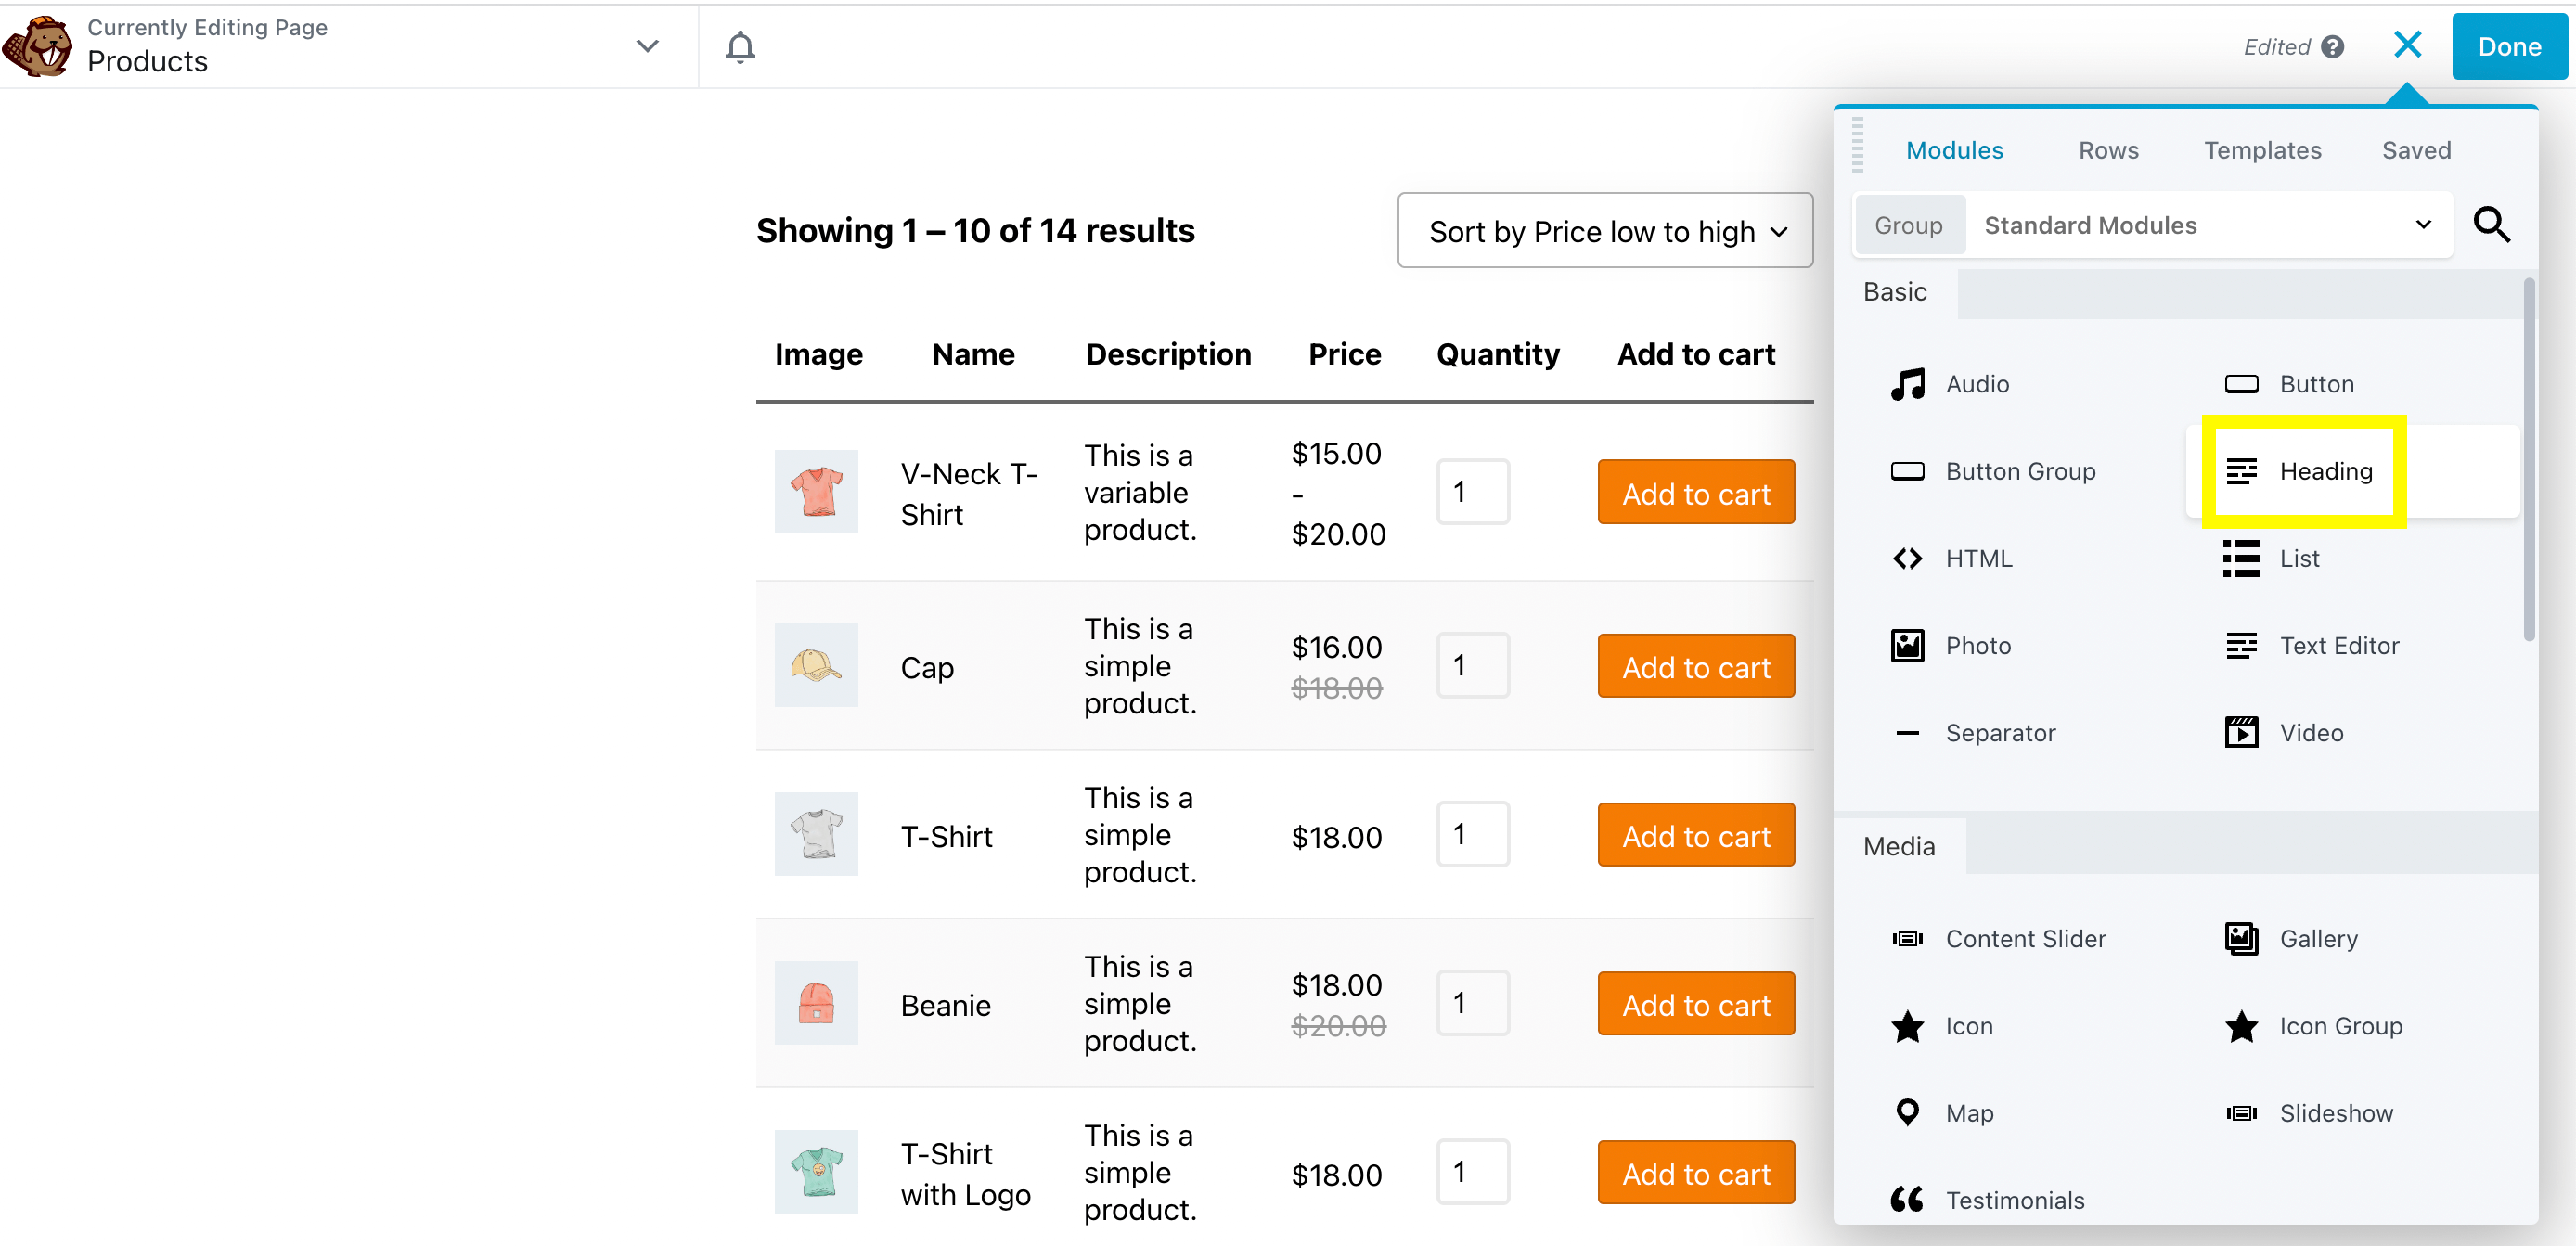Click the Beanie quantity input field
2576x1246 pixels.
point(1472,1003)
